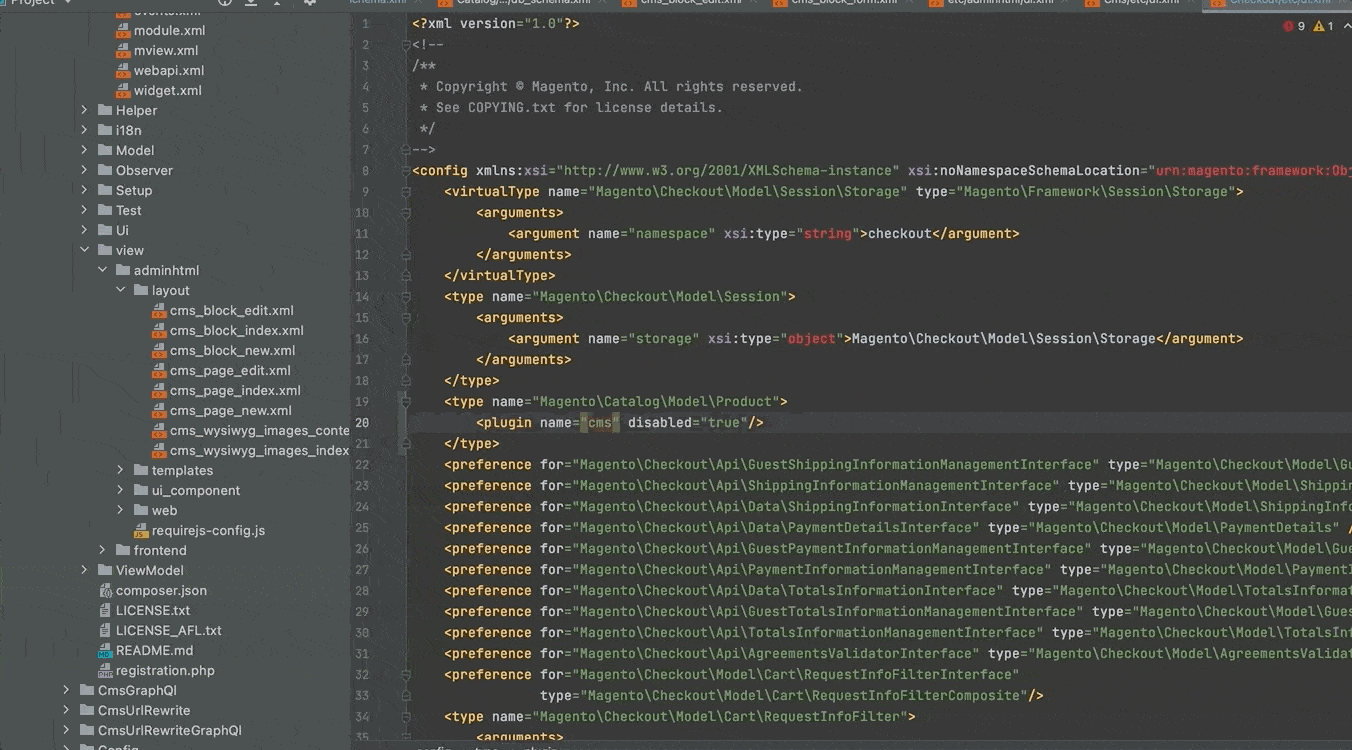Click the composer.json file icon
The height and width of the screenshot is (750, 1352).
pos(105,591)
